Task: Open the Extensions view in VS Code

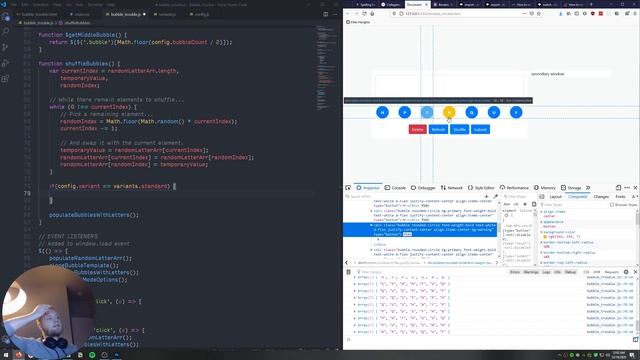Action: [6, 78]
